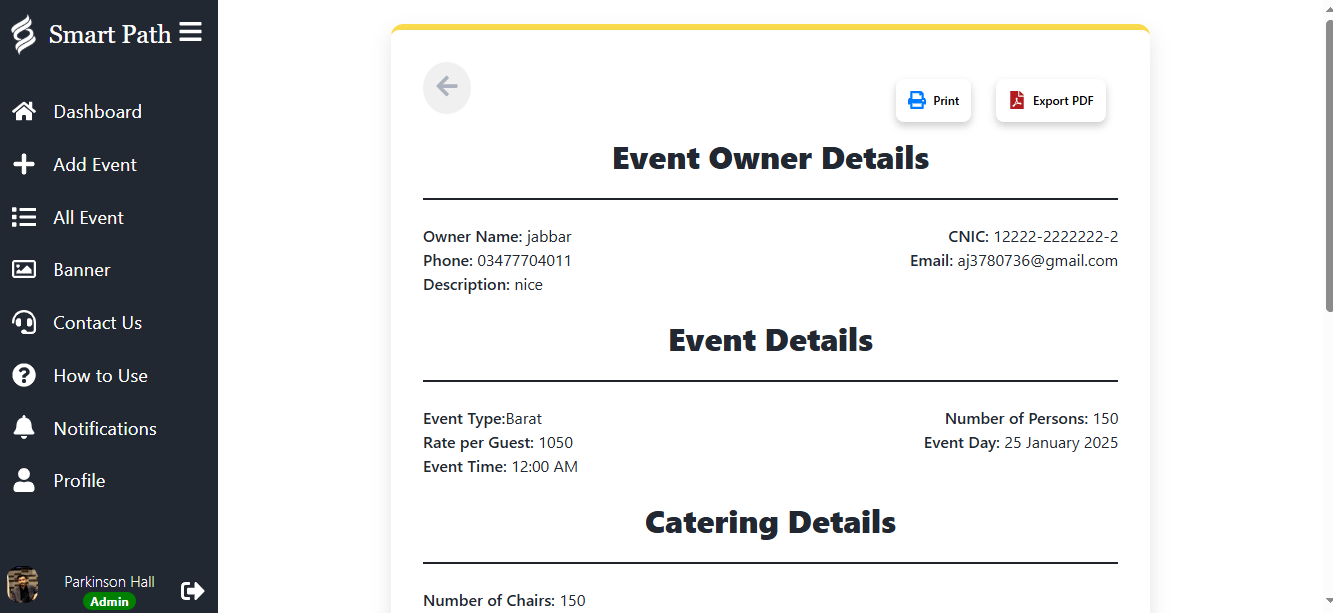
Task: Click the Description nice text
Action: [x=483, y=285]
